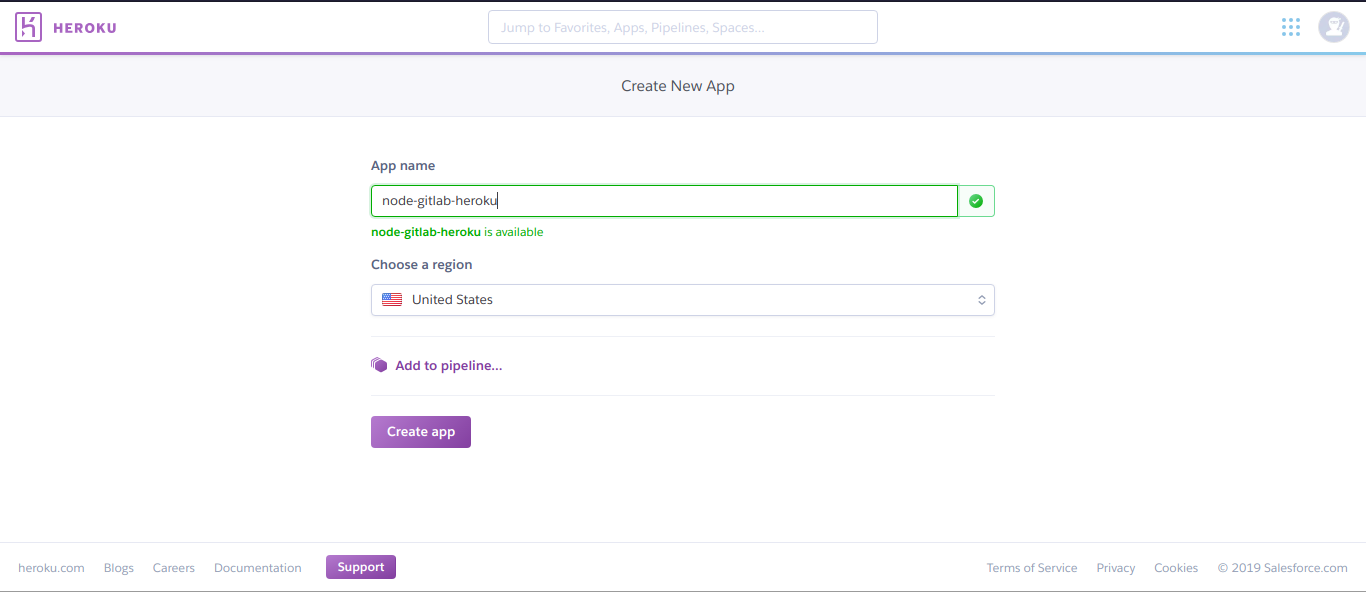Open the Careers footer link

pos(174,568)
